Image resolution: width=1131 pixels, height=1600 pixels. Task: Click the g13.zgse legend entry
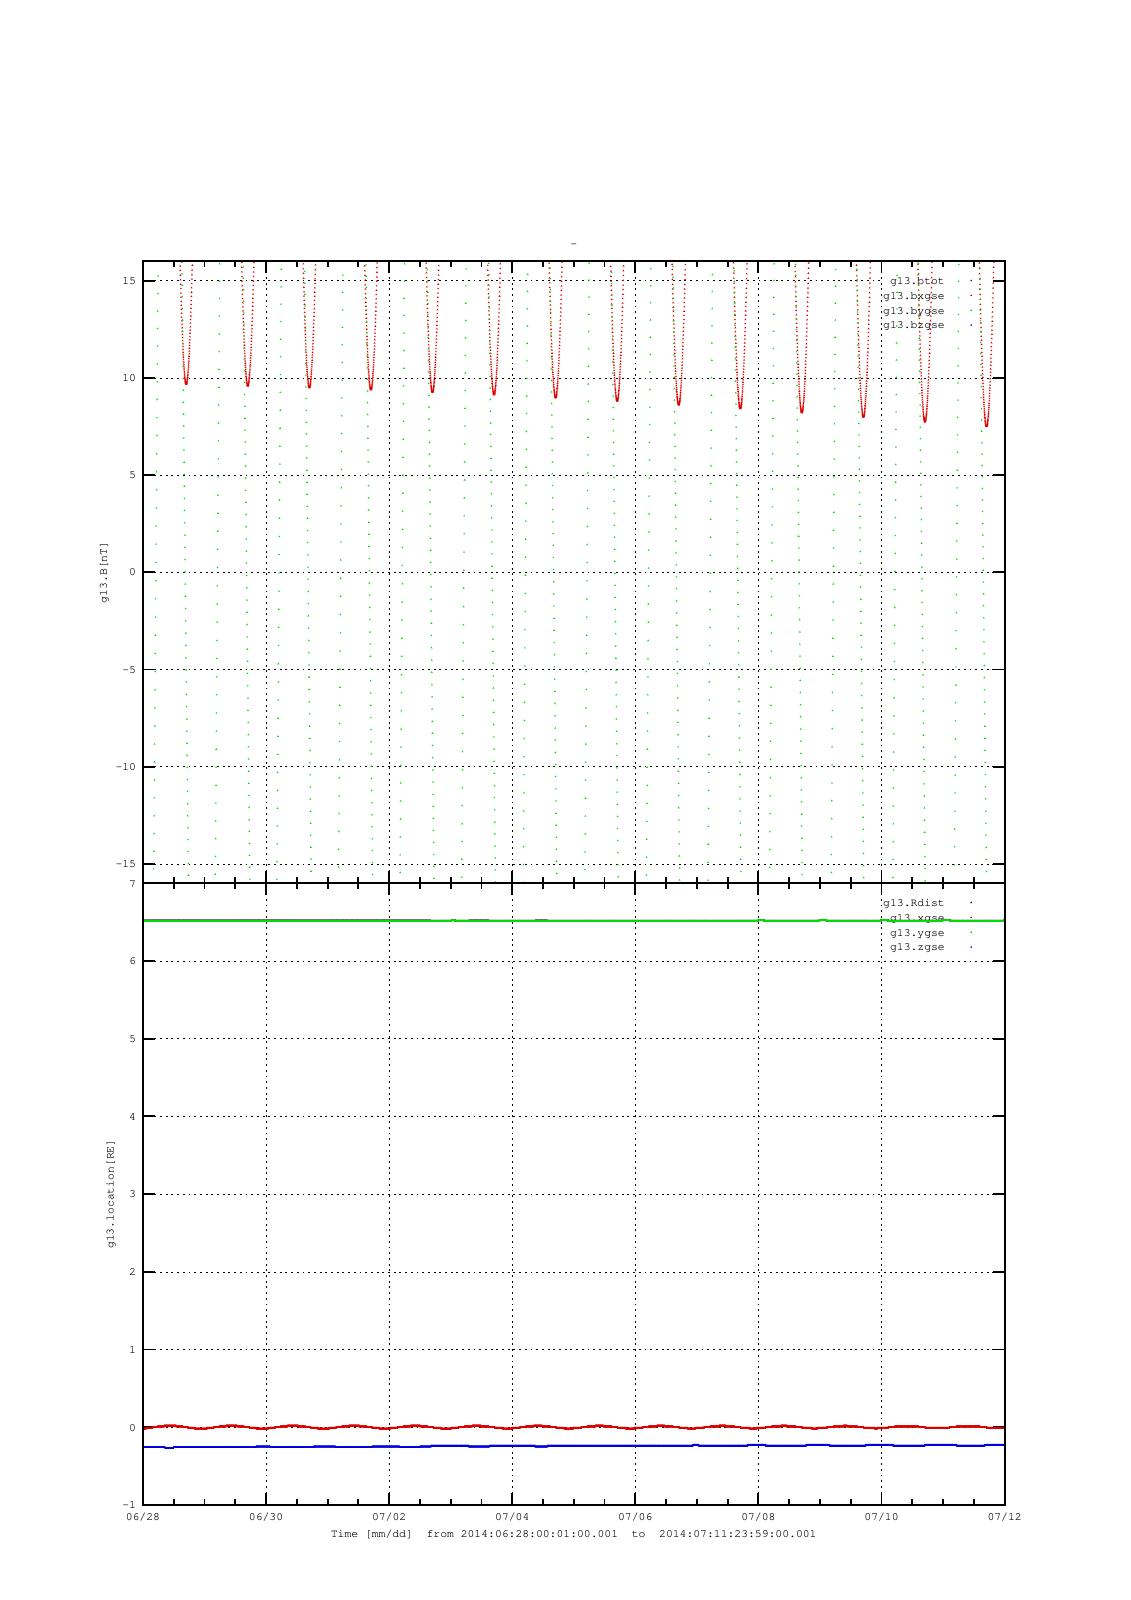tap(917, 947)
